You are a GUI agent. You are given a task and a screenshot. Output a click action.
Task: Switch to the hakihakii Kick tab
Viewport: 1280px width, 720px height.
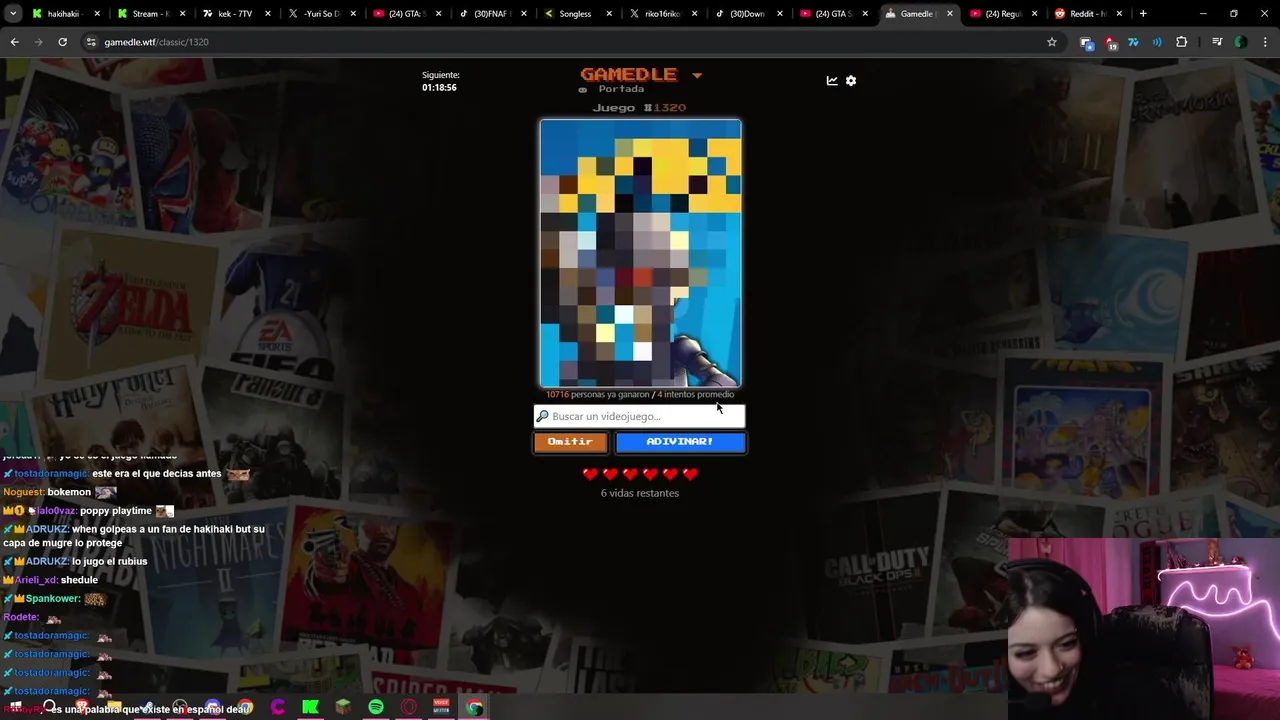click(x=66, y=14)
